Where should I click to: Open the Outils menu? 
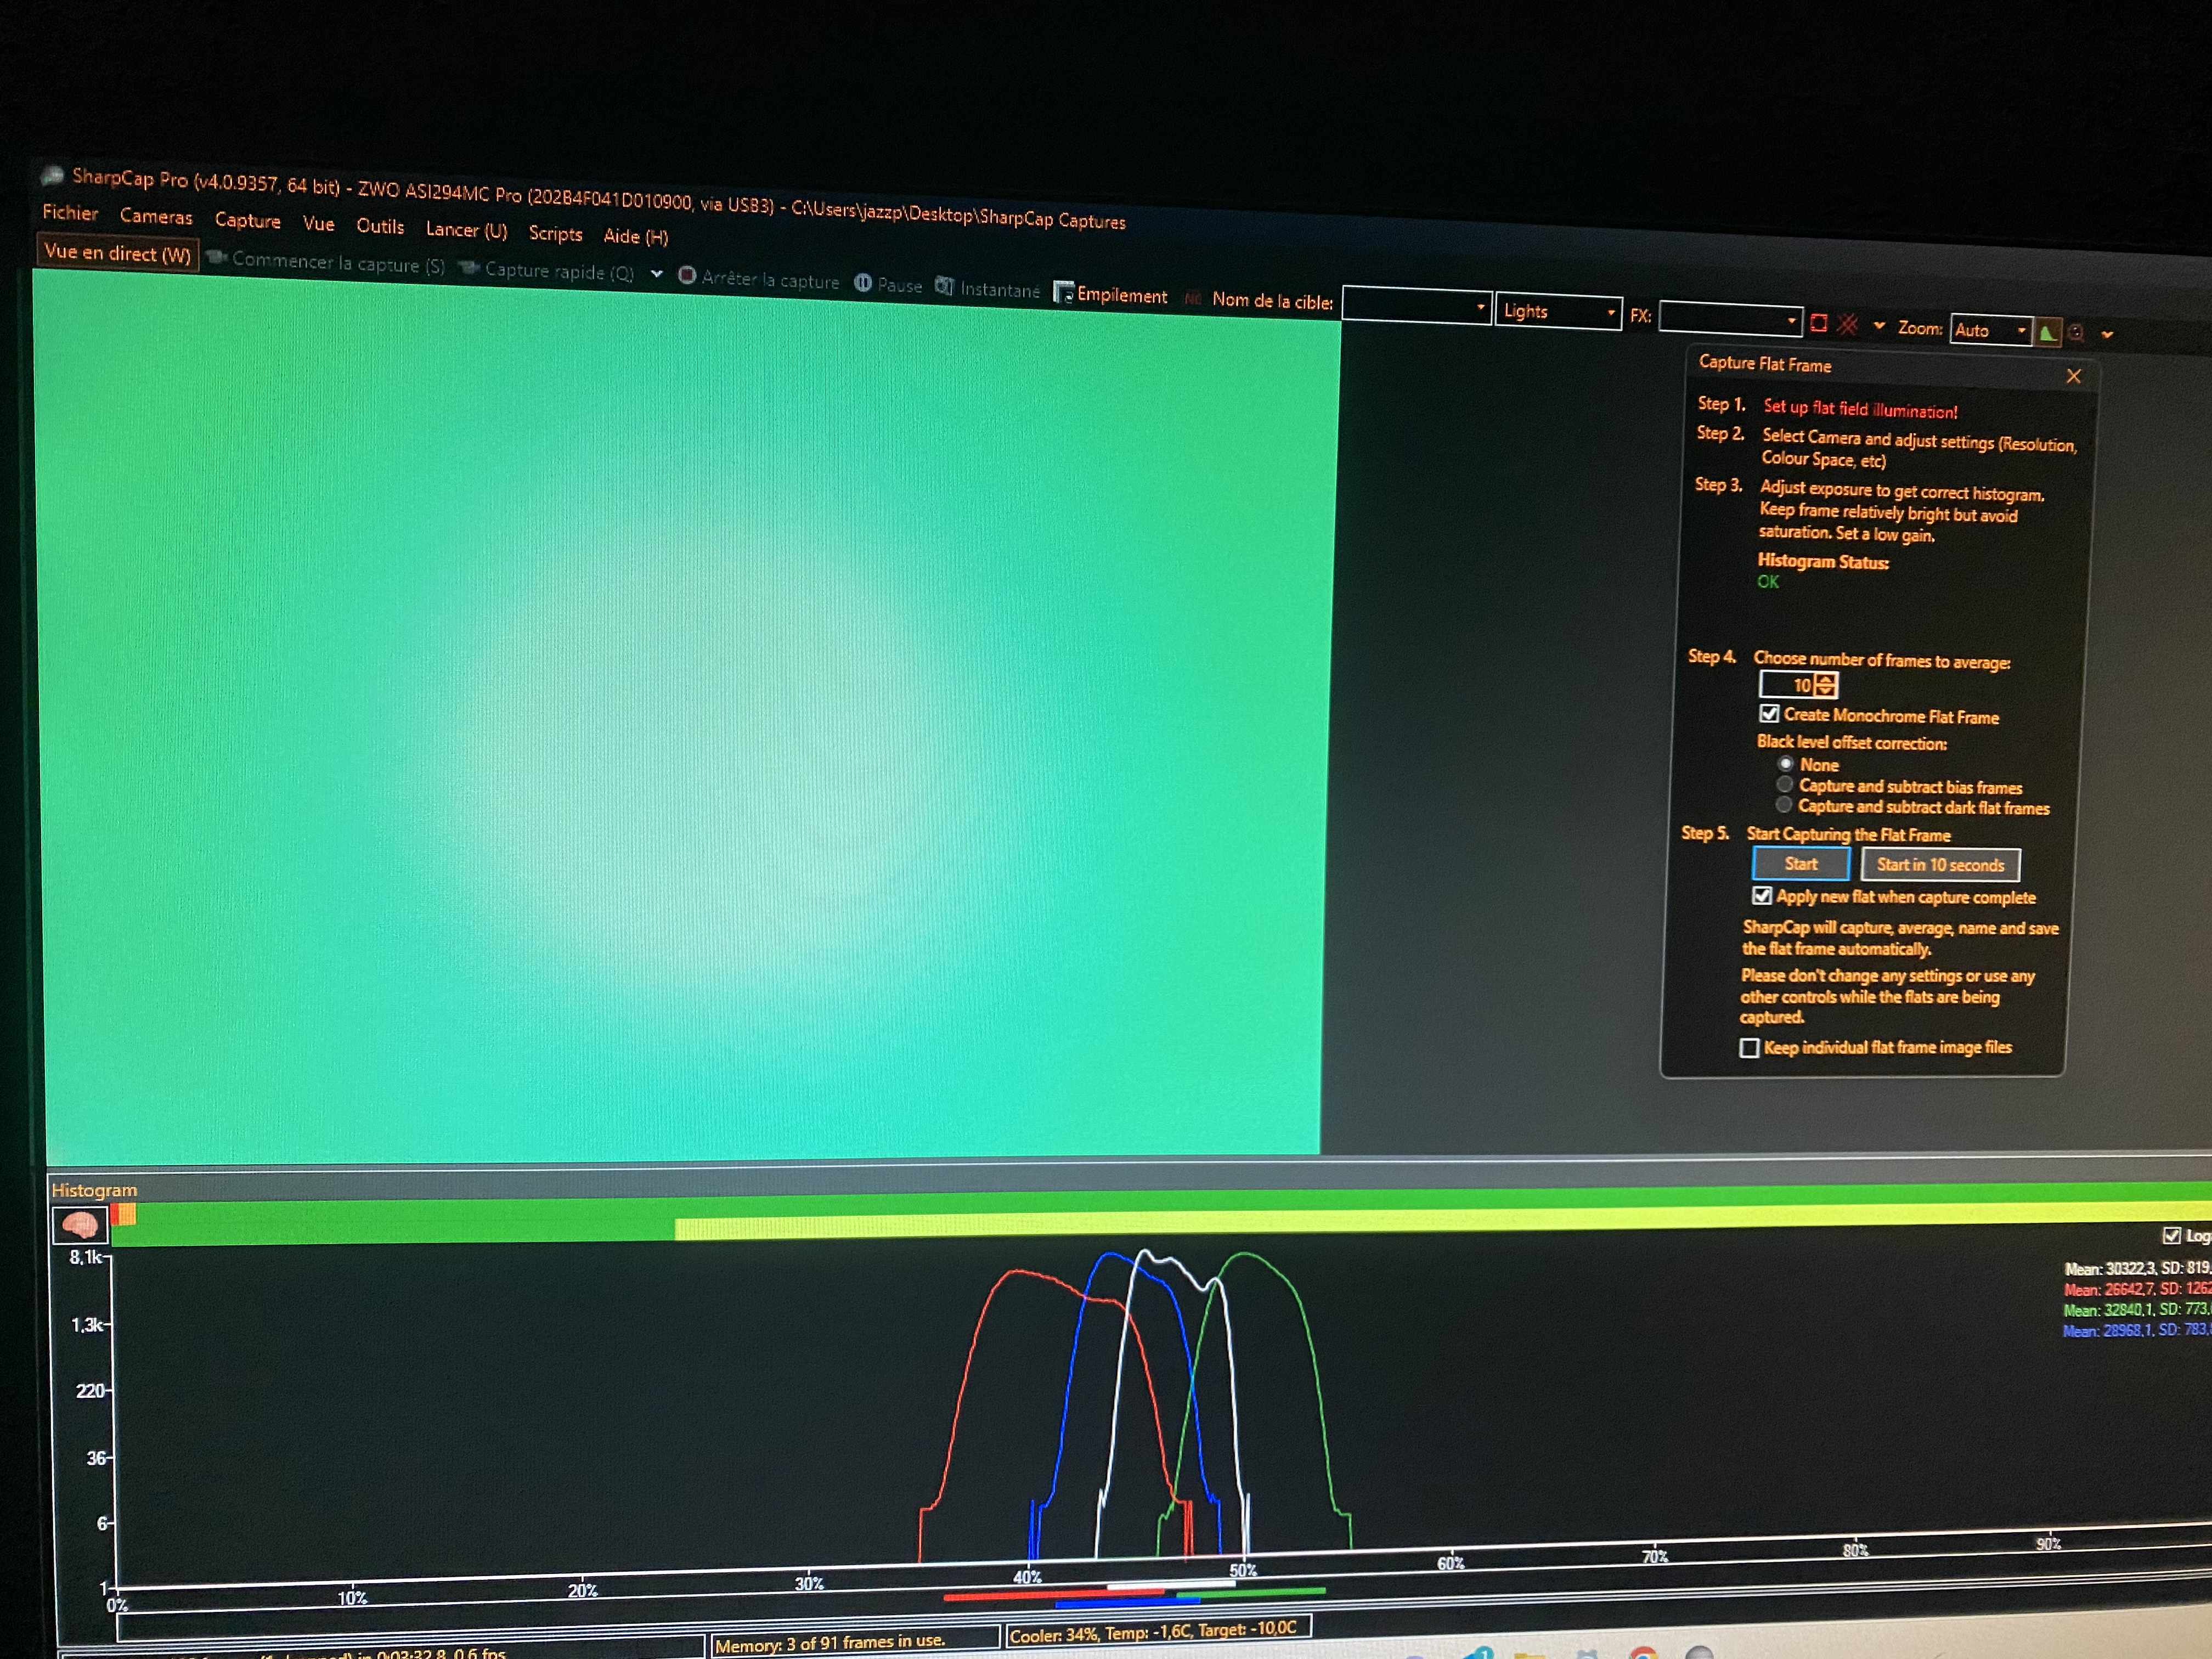[380, 227]
